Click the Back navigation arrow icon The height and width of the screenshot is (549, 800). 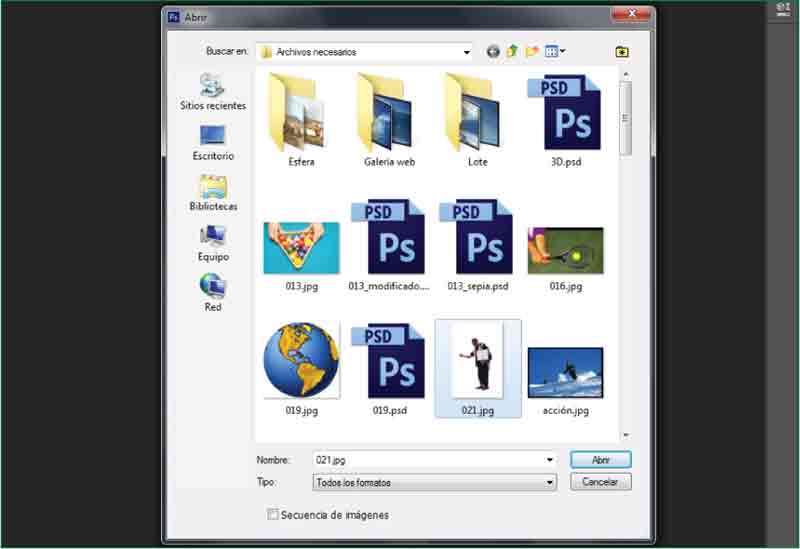point(493,52)
